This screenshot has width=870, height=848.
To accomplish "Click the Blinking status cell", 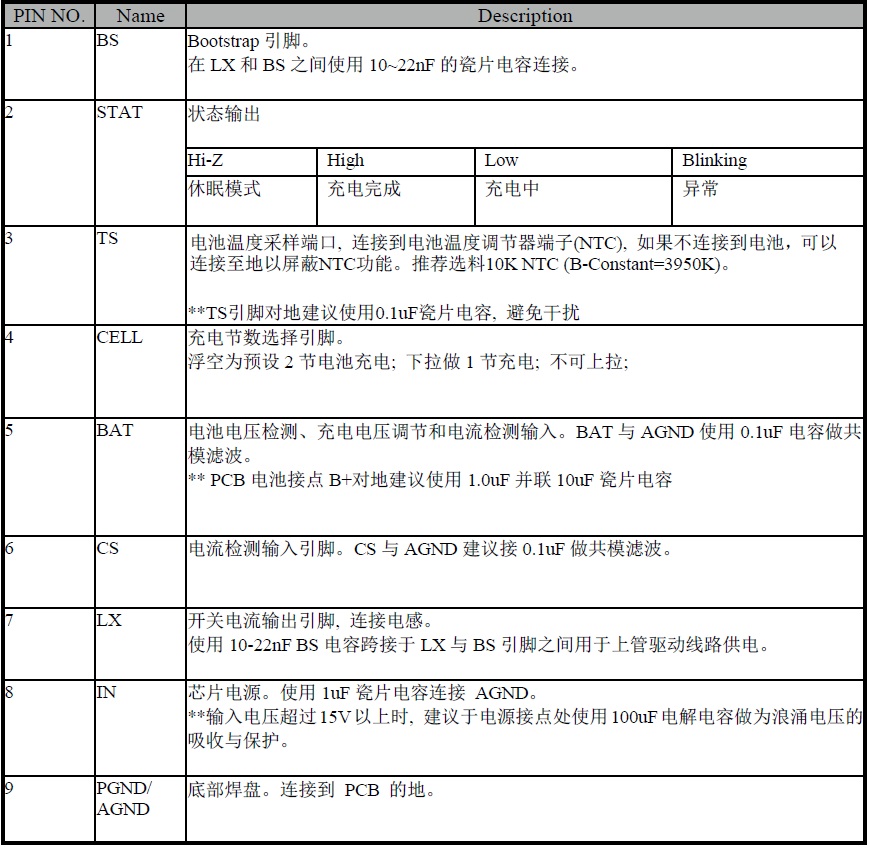I will click(x=714, y=161).
